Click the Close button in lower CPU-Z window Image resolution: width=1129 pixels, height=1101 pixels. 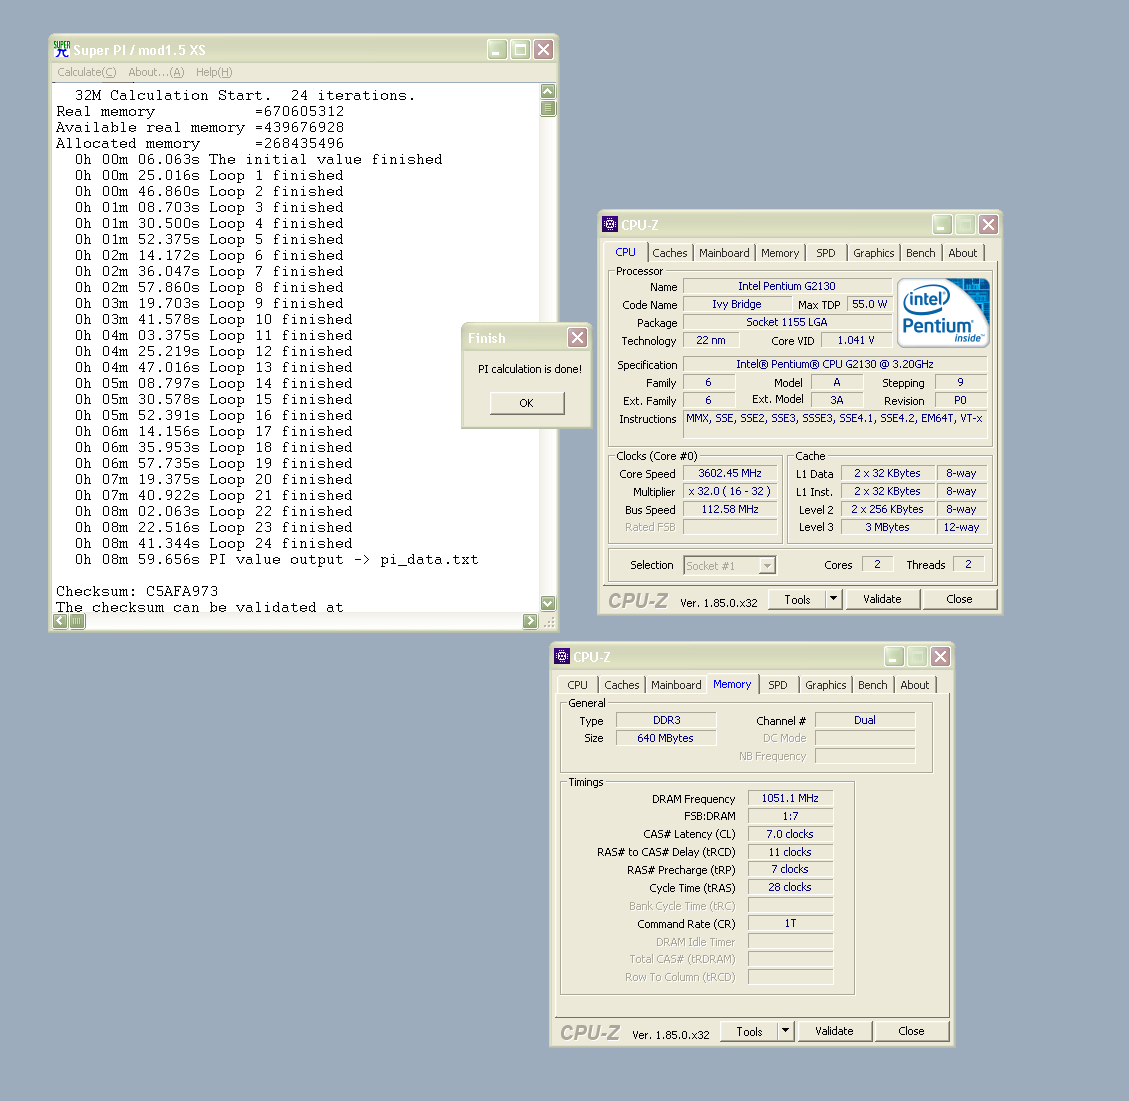pos(911,1031)
